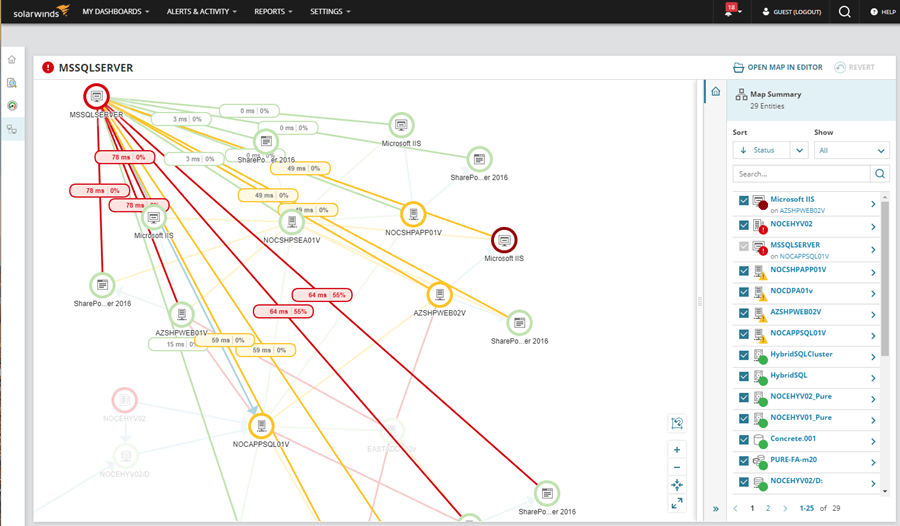
Task: Open the on AZSHPWEB02V sub-link
Action: point(802,211)
